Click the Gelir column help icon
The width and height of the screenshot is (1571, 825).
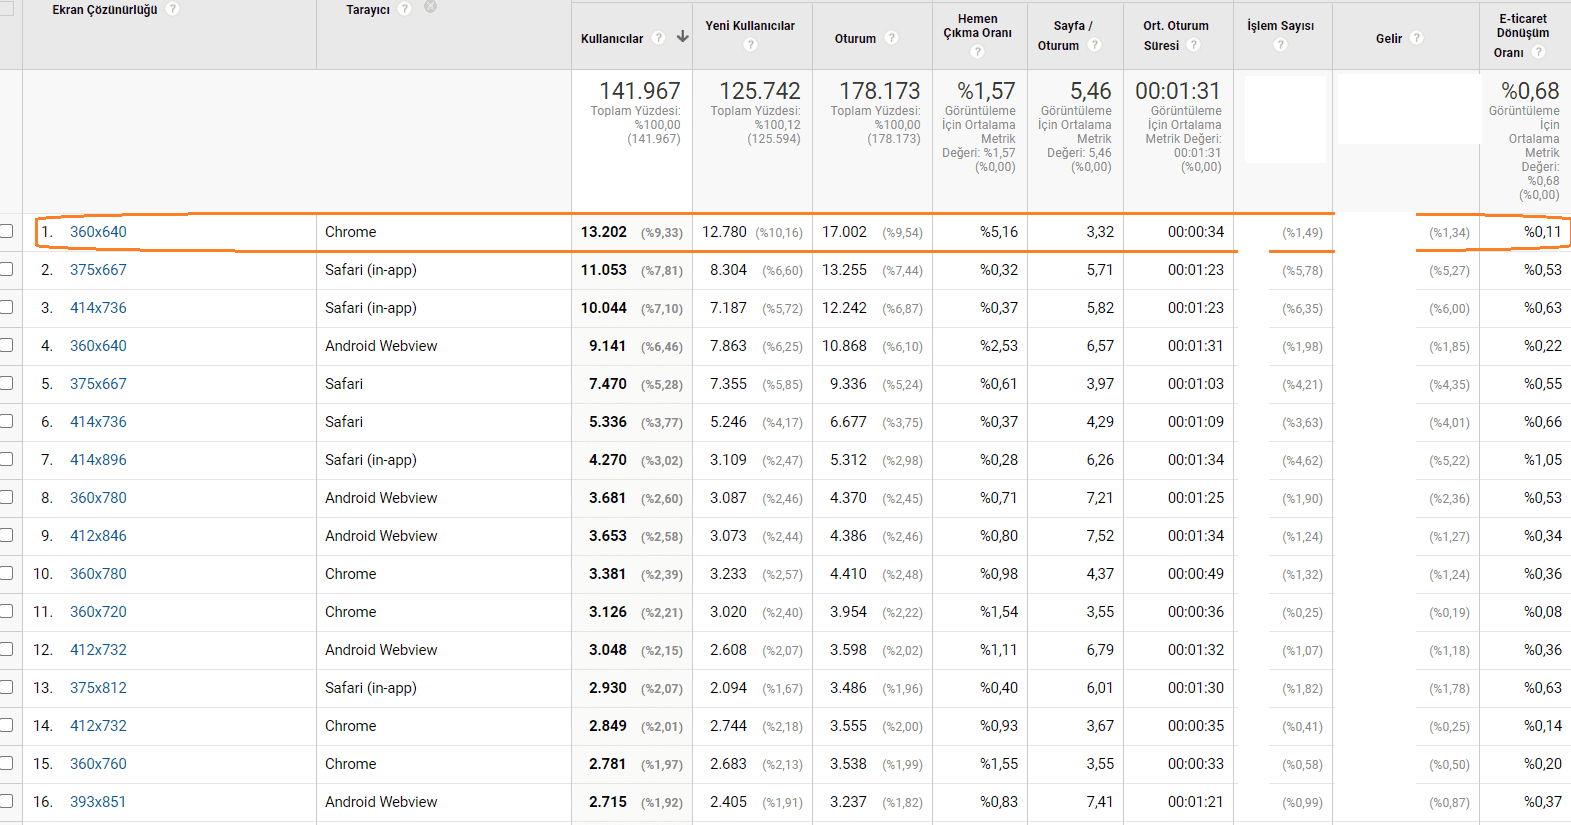click(1417, 38)
